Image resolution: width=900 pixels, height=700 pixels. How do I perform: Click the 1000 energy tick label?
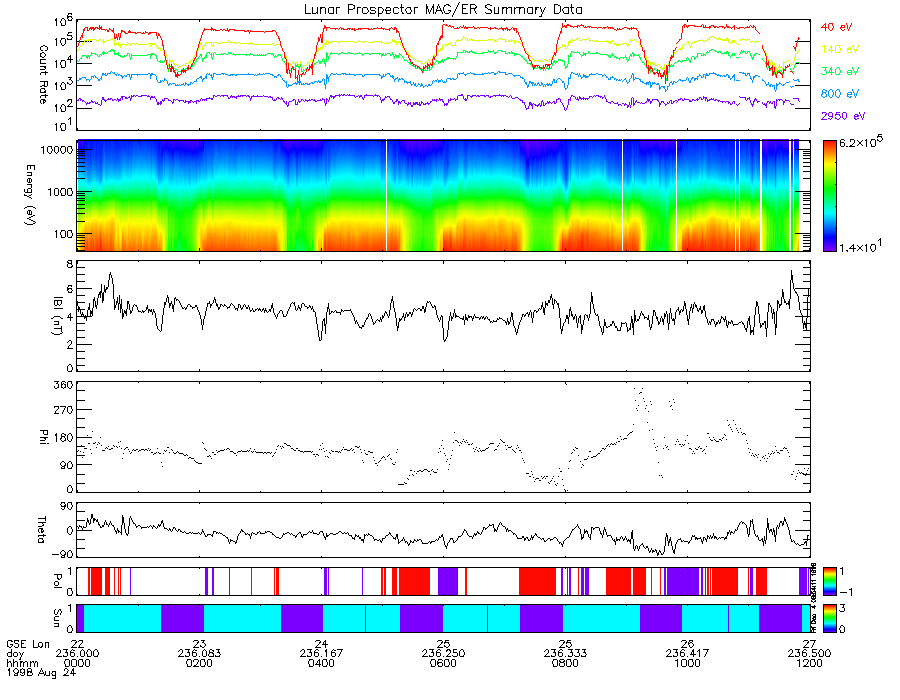click(x=59, y=193)
